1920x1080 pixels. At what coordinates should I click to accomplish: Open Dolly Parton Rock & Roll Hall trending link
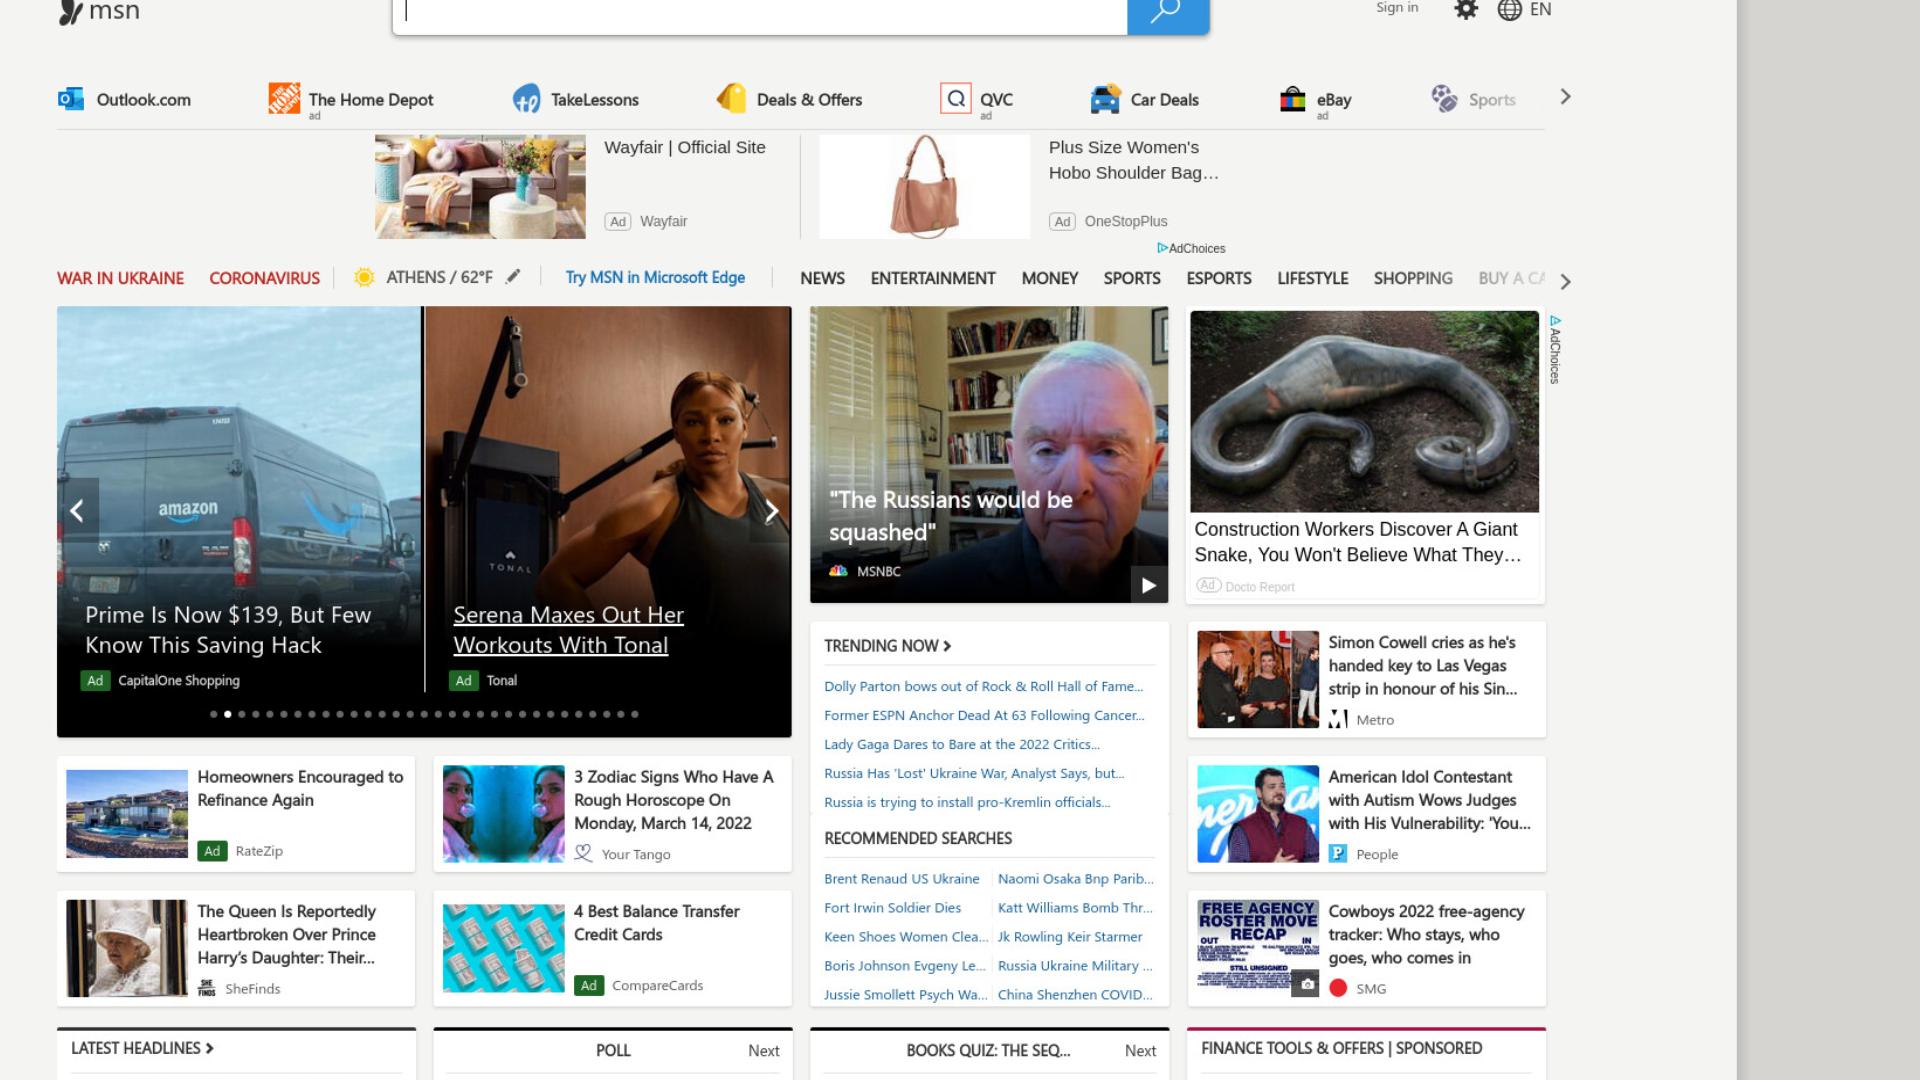(x=983, y=686)
